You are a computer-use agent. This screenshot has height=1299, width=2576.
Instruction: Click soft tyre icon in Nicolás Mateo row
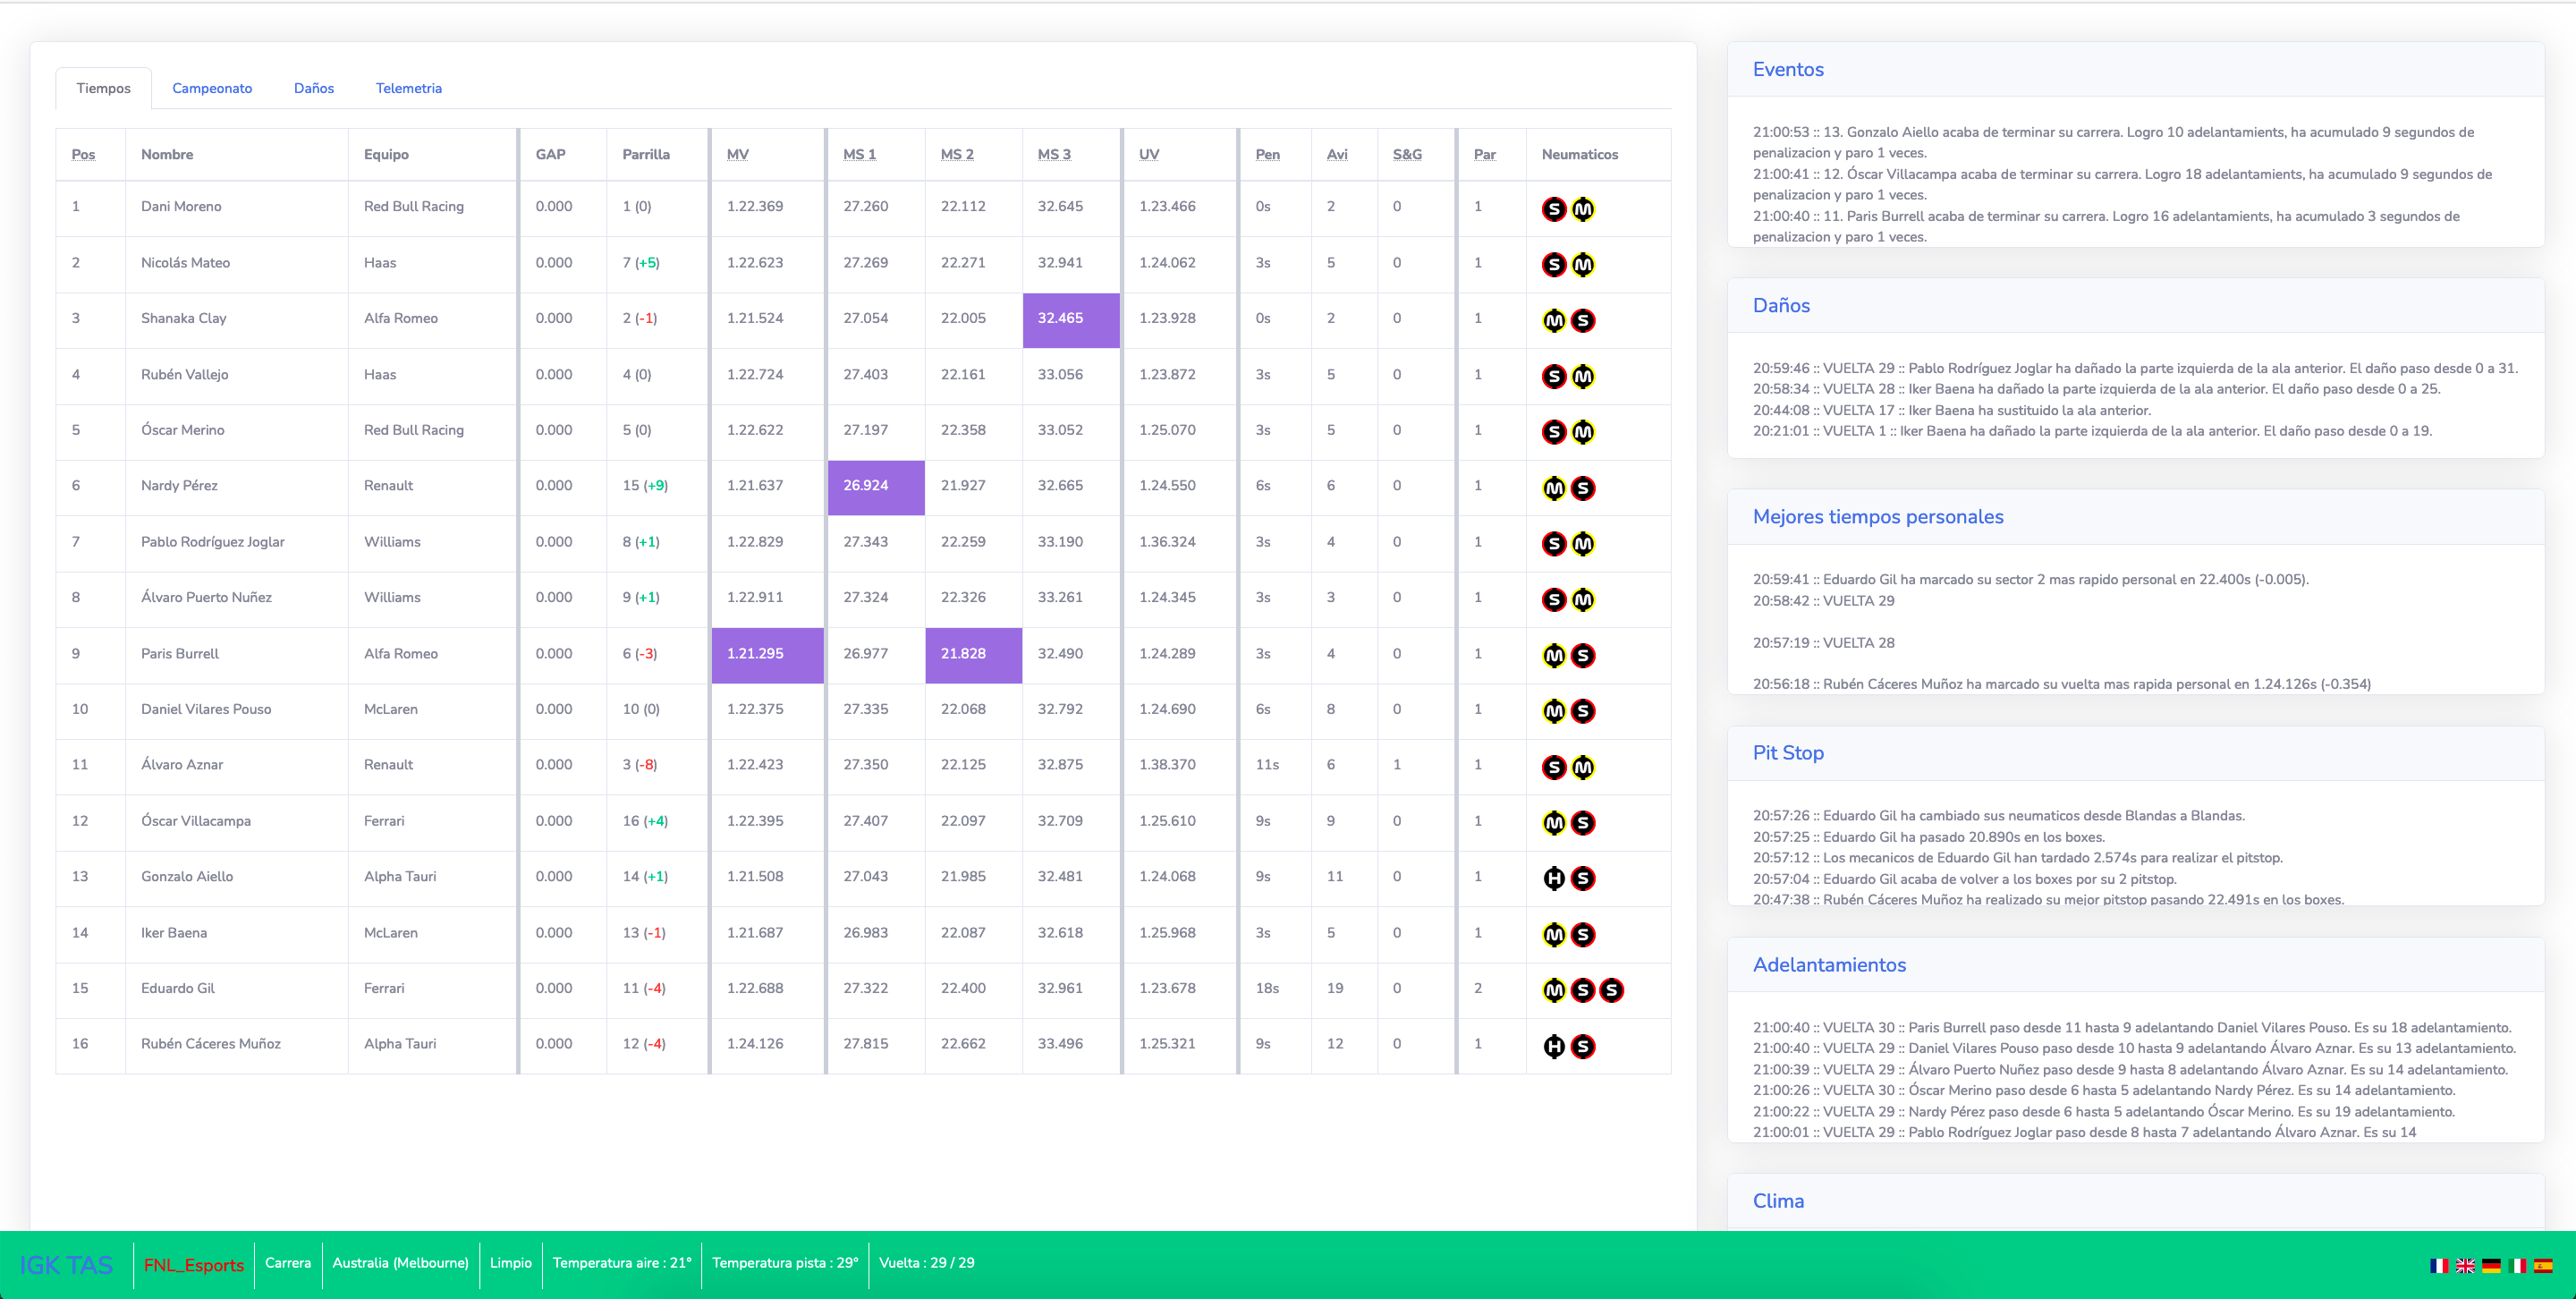pyautogui.click(x=1554, y=265)
